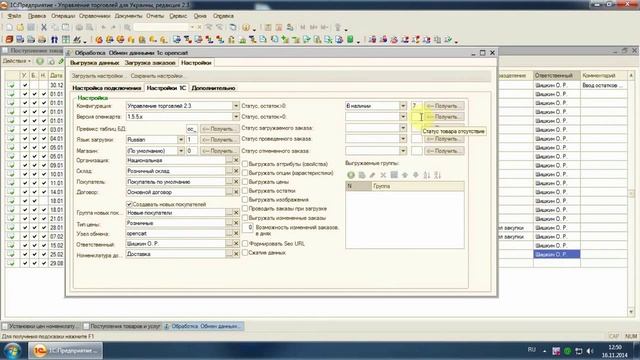Click Получить button for Статус, остаток>0
The width and height of the screenshot is (640, 360).
444,106
